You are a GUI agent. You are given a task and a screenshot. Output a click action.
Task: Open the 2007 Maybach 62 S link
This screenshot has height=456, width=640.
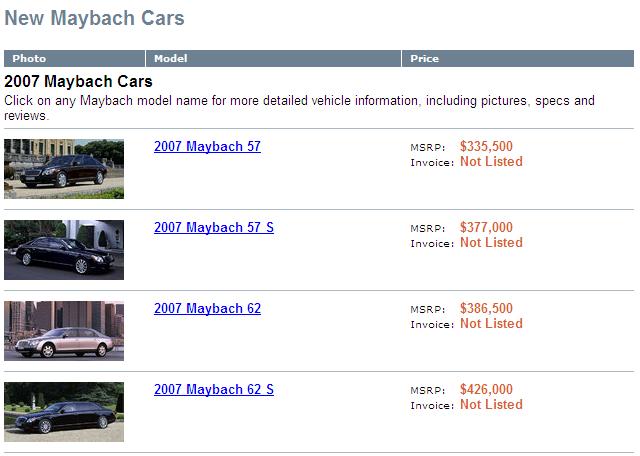[213, 389]
